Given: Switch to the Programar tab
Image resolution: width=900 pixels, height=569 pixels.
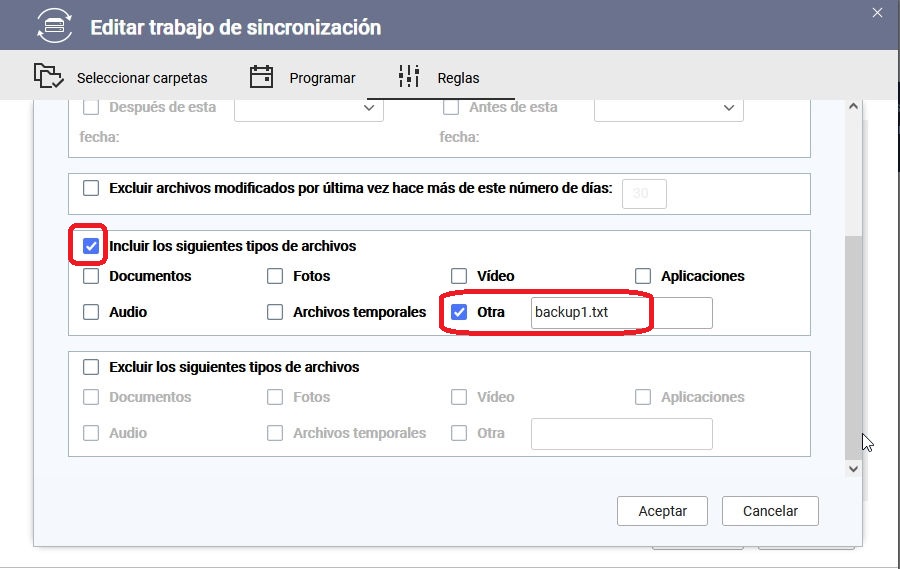Looking at the screenshot, I should (322, 77).
